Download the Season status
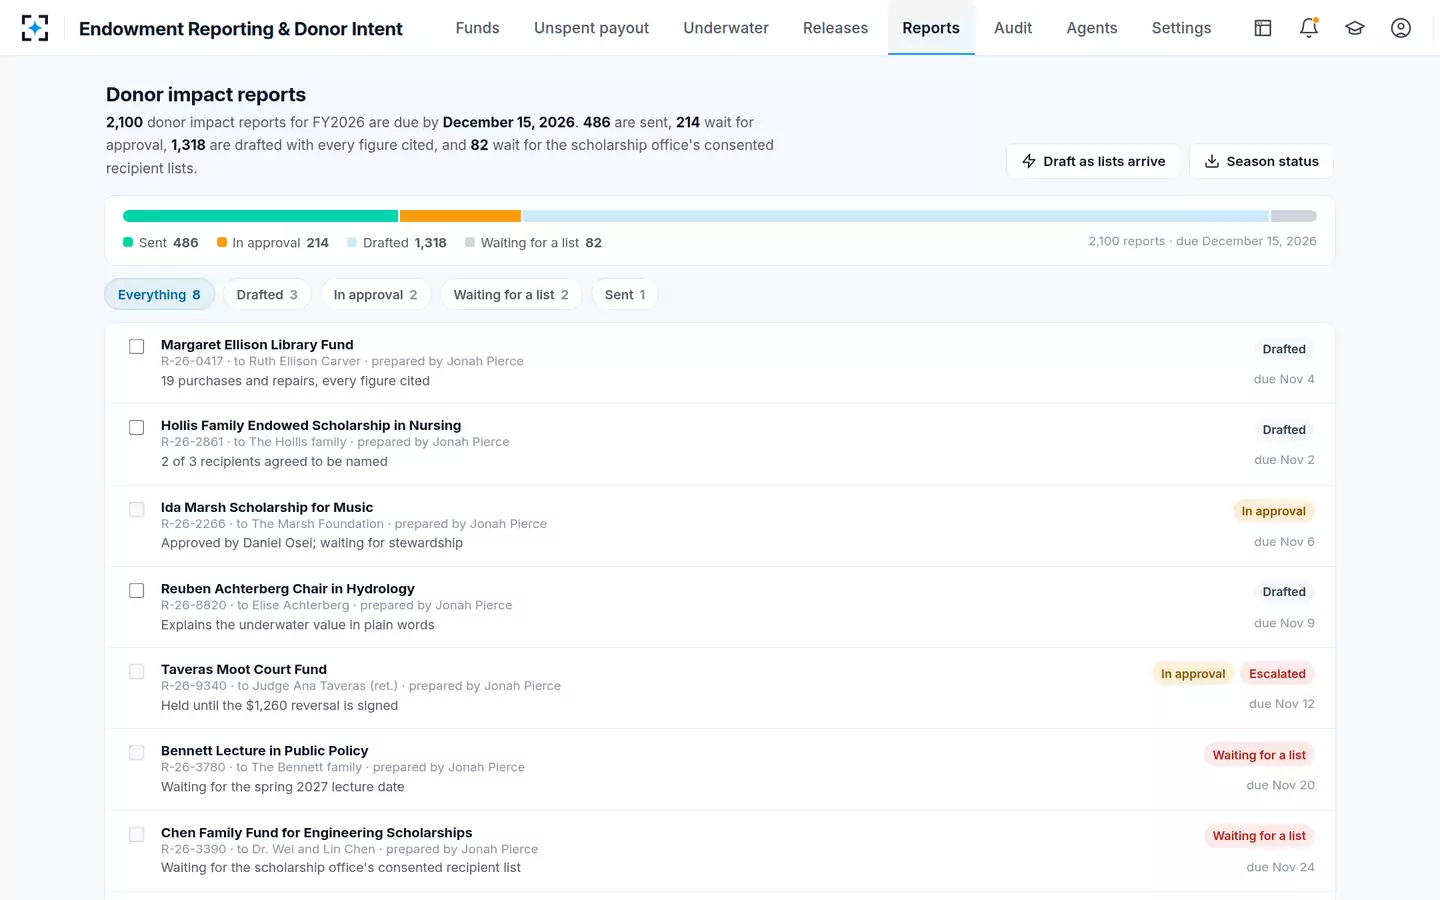Viewport: 1440px width, 900px height. click(1261, 161)
